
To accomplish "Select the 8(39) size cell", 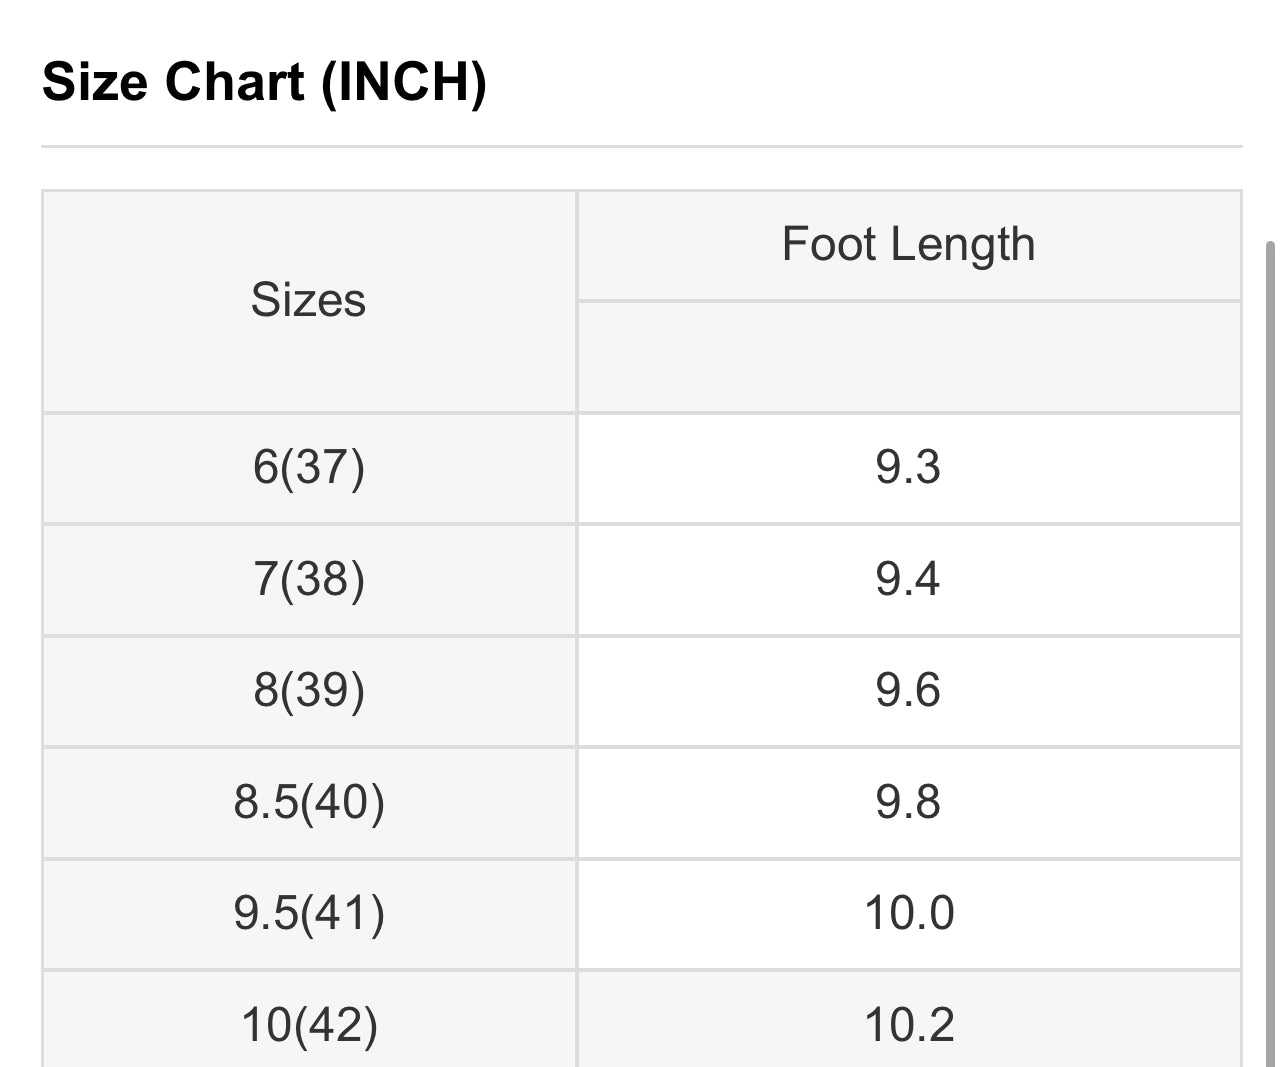I will point(308,691).
